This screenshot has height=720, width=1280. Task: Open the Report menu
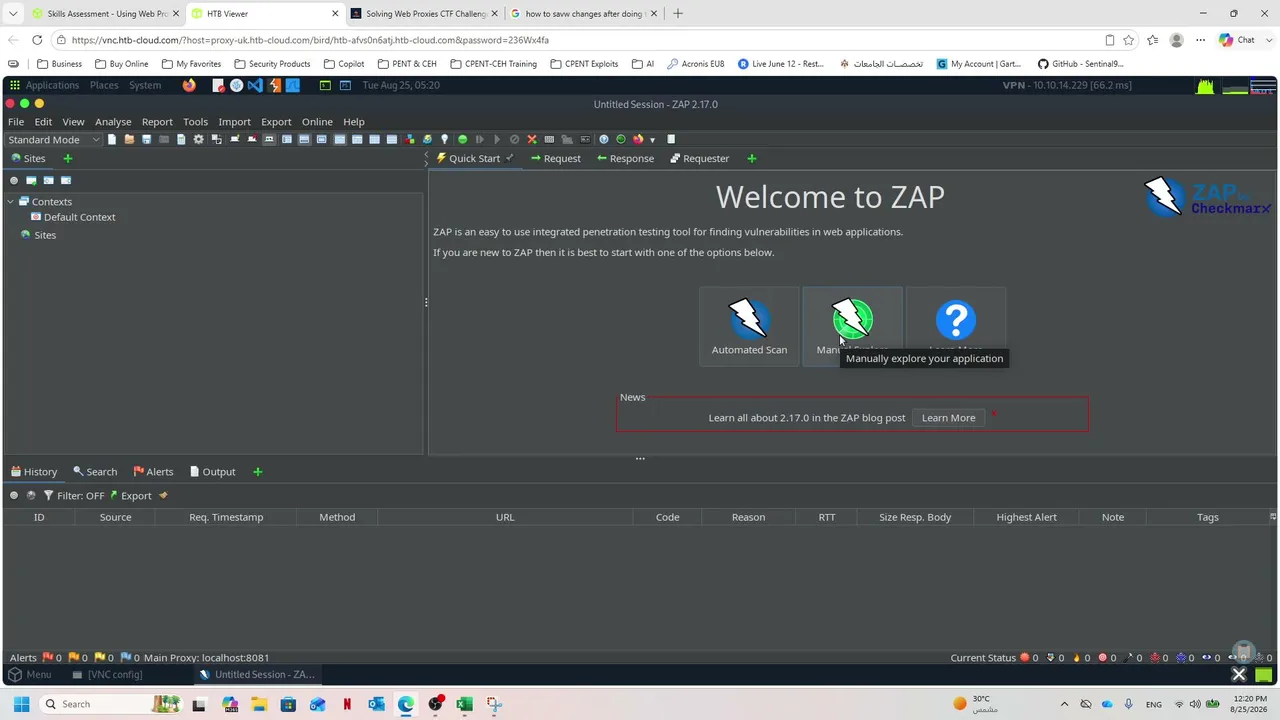click(x=157, y=122)
